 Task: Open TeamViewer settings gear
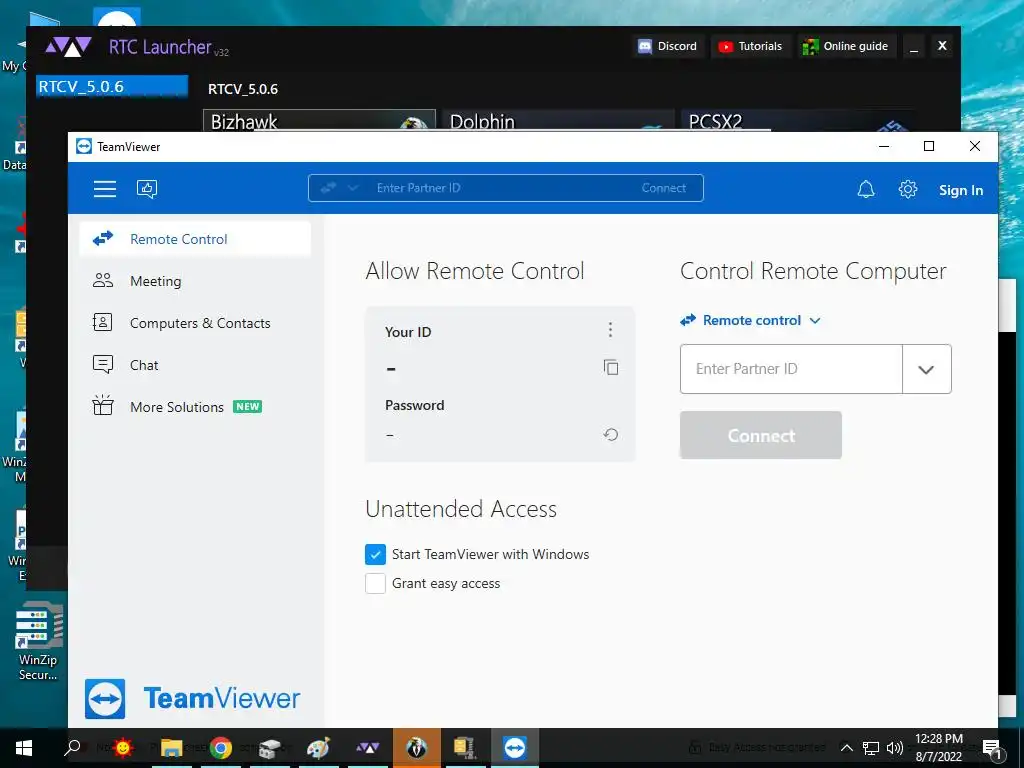pos(908,189)
